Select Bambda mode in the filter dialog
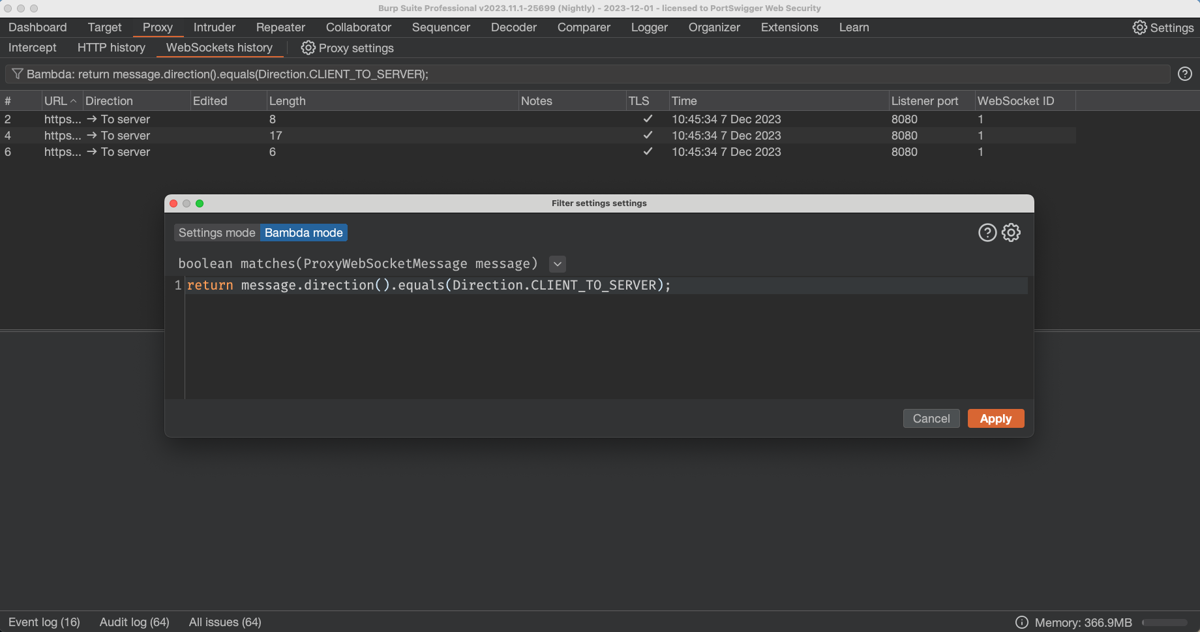Image resolution: width=1200 pixels, height=632 pixels. (x=304, y=233)
